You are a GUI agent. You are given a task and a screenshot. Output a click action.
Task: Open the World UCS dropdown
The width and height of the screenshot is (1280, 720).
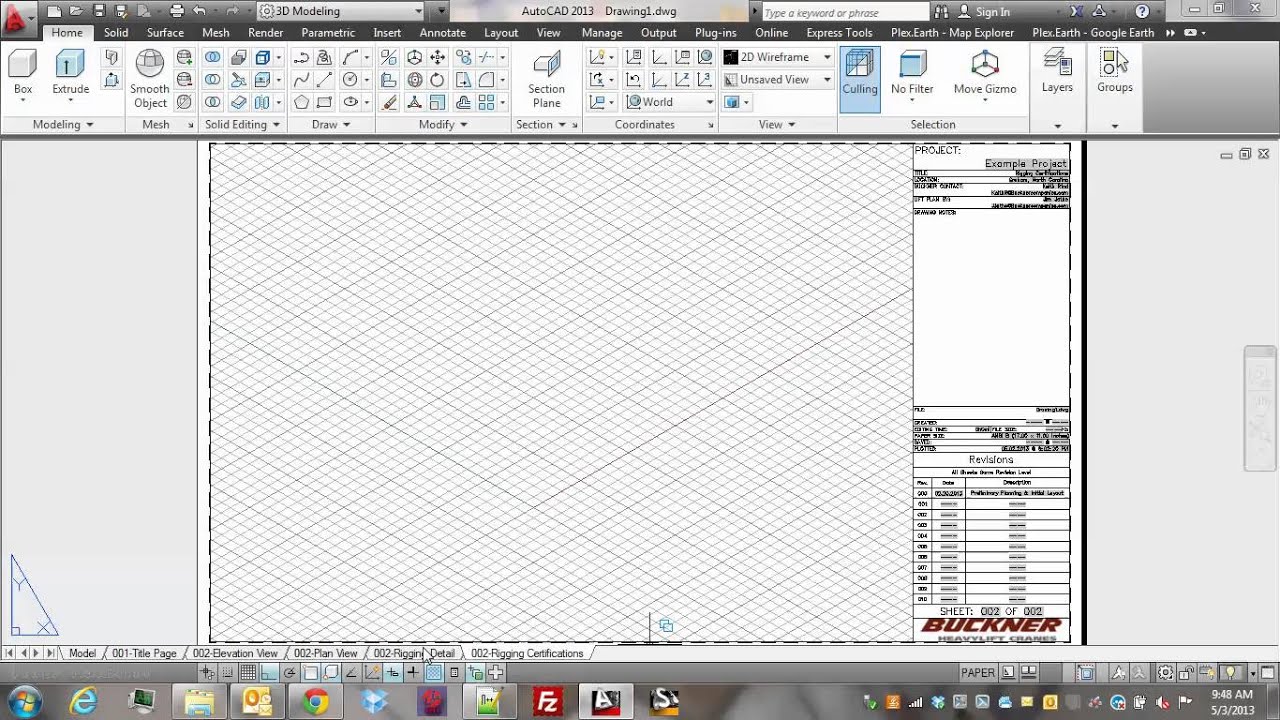point(670,102)
